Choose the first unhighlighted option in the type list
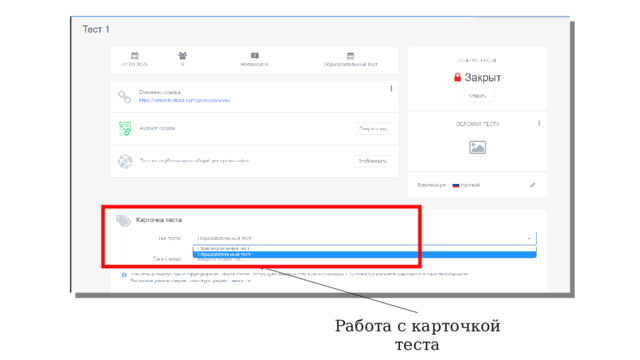The height and width of the screenshot is (360, 640). coord(364,248)
